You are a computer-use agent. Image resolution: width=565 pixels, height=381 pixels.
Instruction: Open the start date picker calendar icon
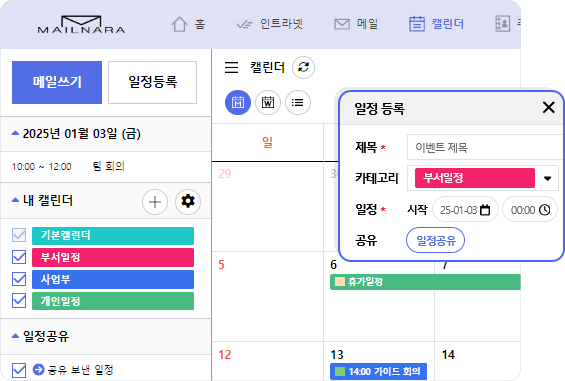coord(485,210)
